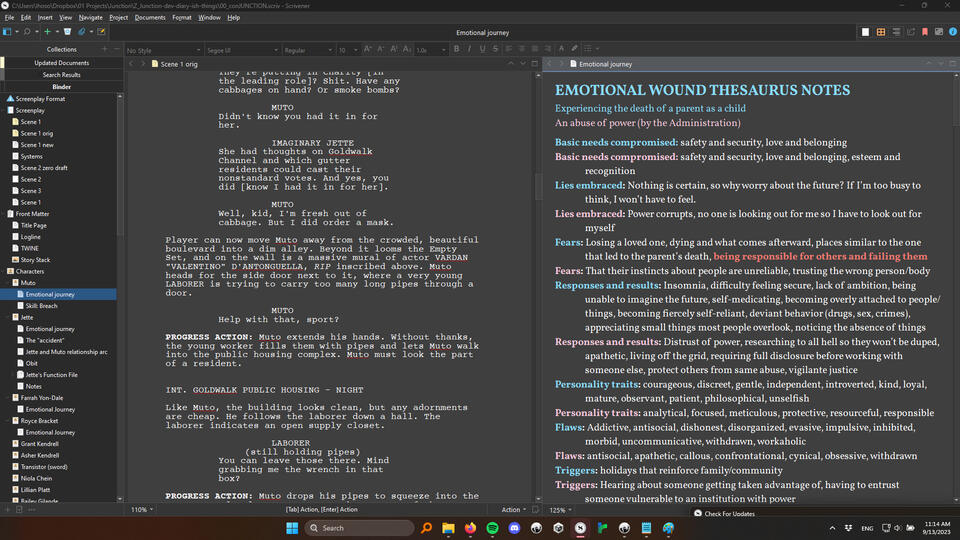This screenshot has width=960, height=540.
Task: Open the Windows Start menu
Action: coord(292,528)
